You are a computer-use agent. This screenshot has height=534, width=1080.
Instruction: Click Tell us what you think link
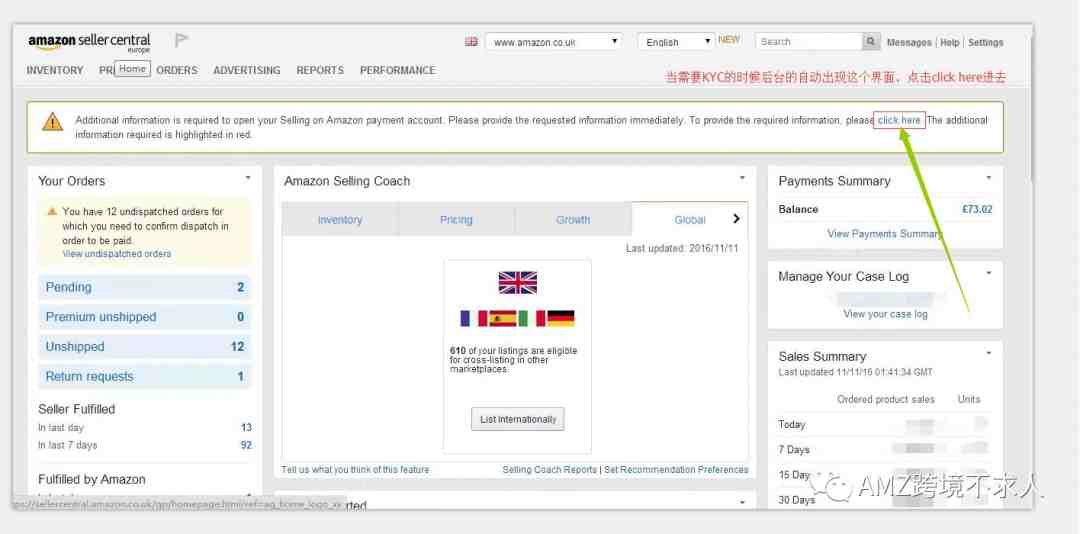pyautogui.click(x=355, y=470)
